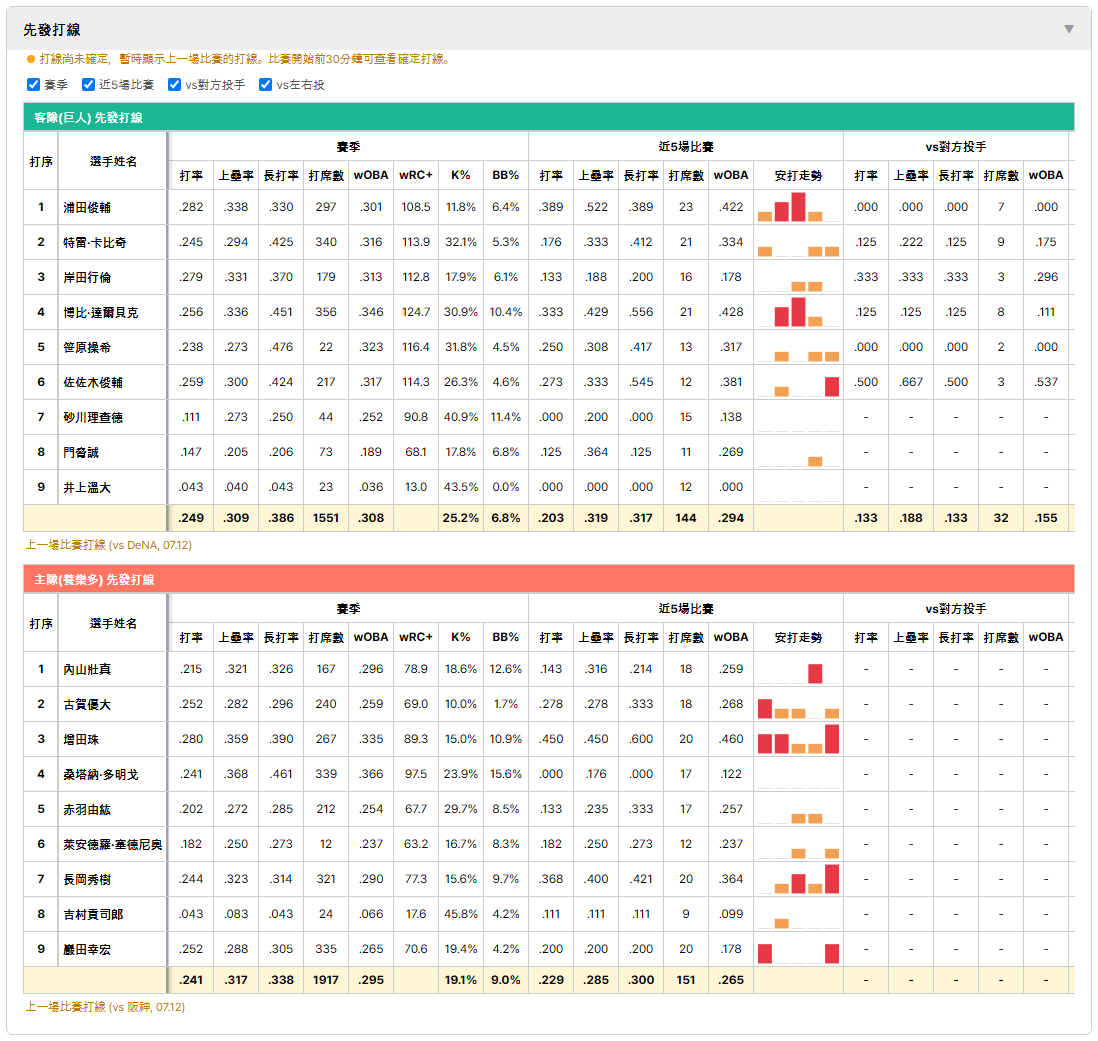Click the hit trend chart for 長岡秀樹
The width and height of the screenshot is (1098, 1041).
pyautogui.click(x=798, y=879)
